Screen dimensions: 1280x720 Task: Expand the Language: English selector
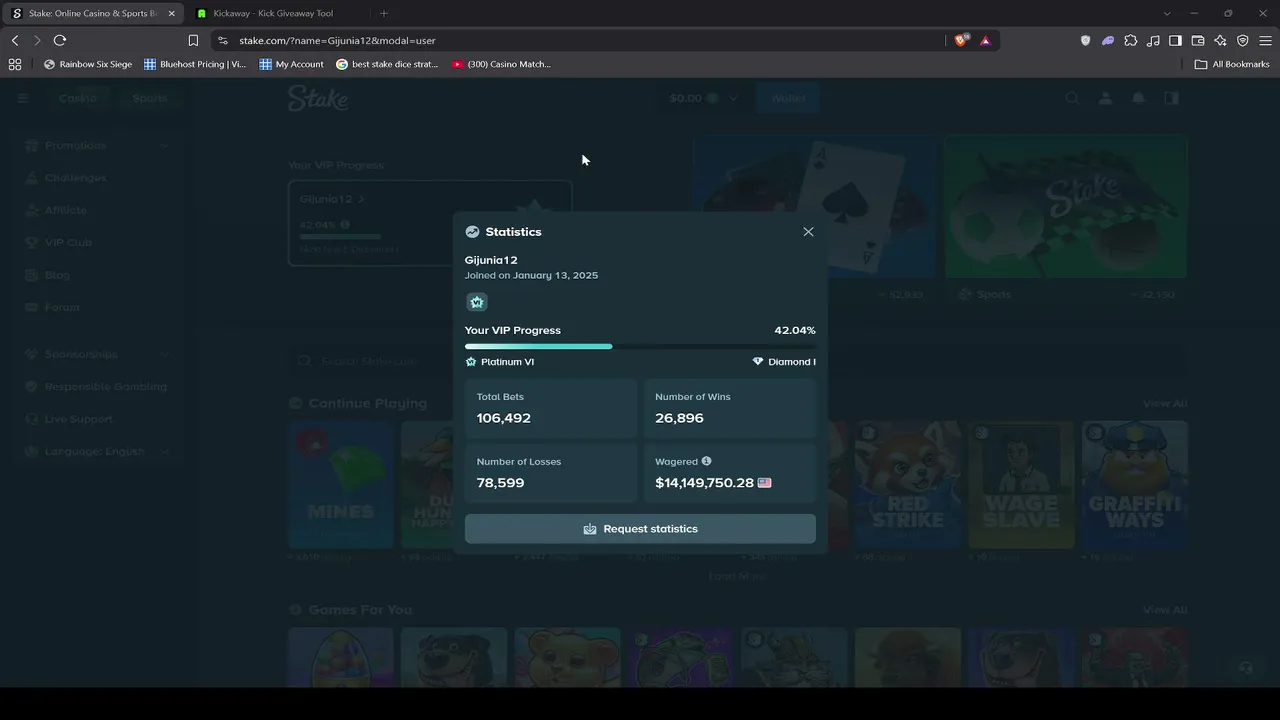98,451
